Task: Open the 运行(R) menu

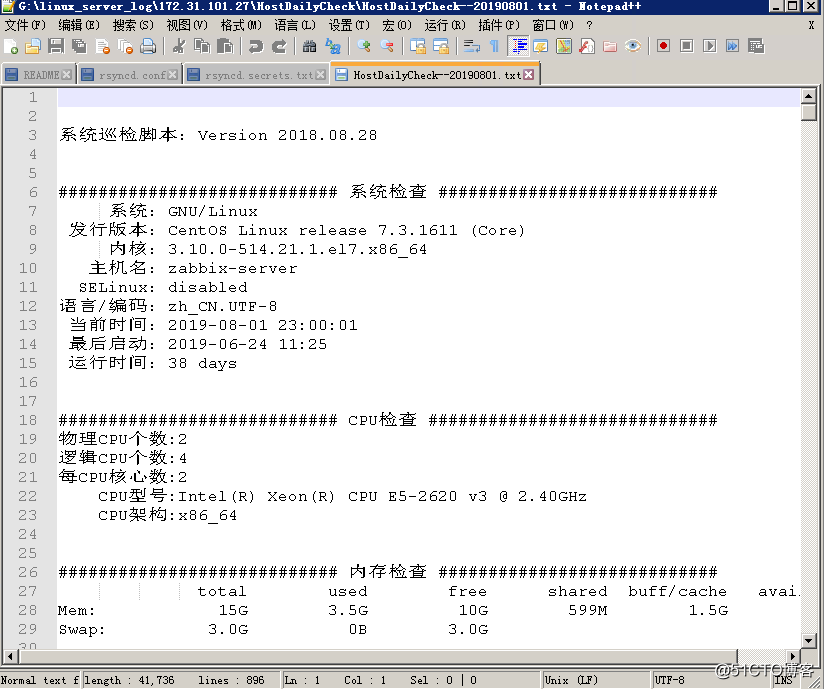Action: coord(445,25)
